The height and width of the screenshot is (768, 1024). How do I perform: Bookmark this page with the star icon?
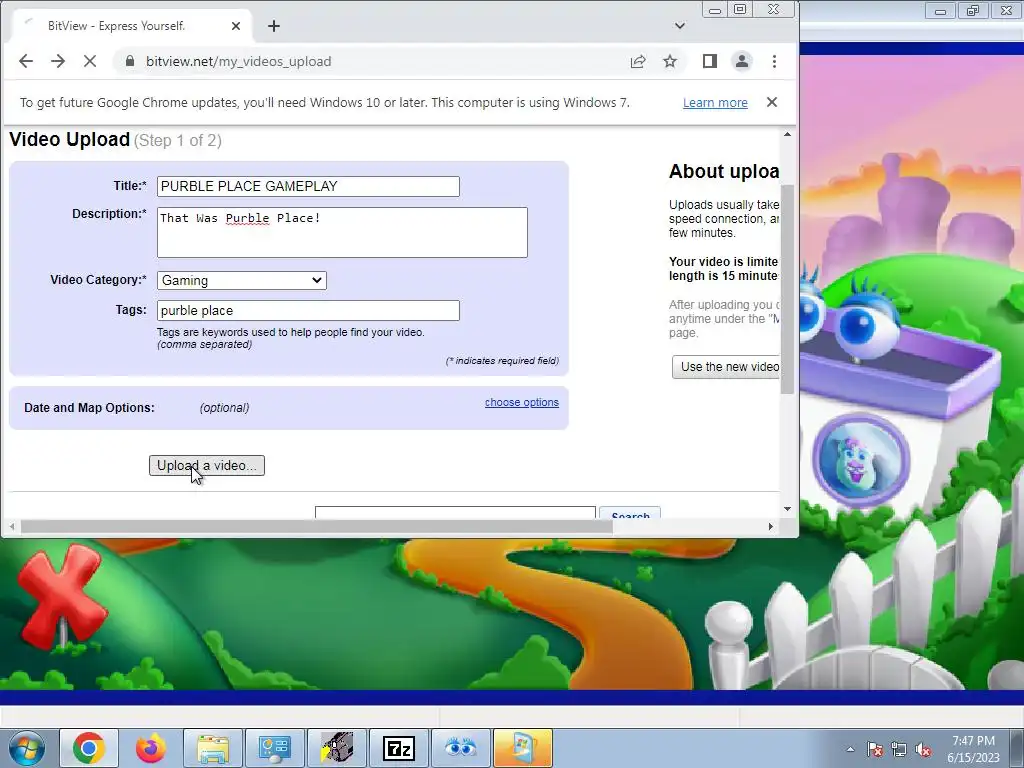point(670,61)
